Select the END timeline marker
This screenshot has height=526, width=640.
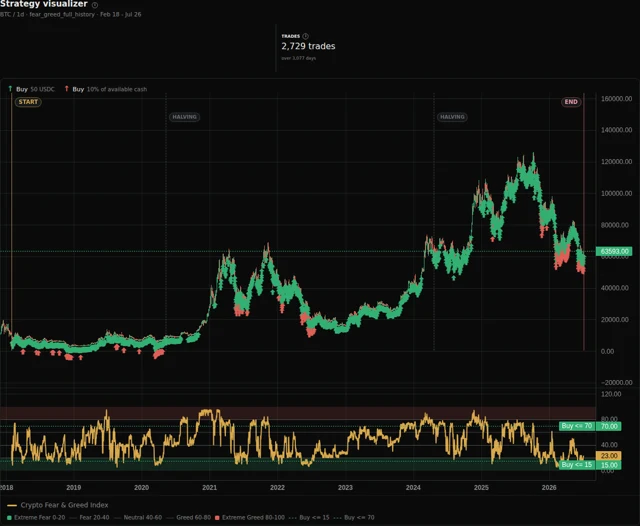(x=571, y=102)
